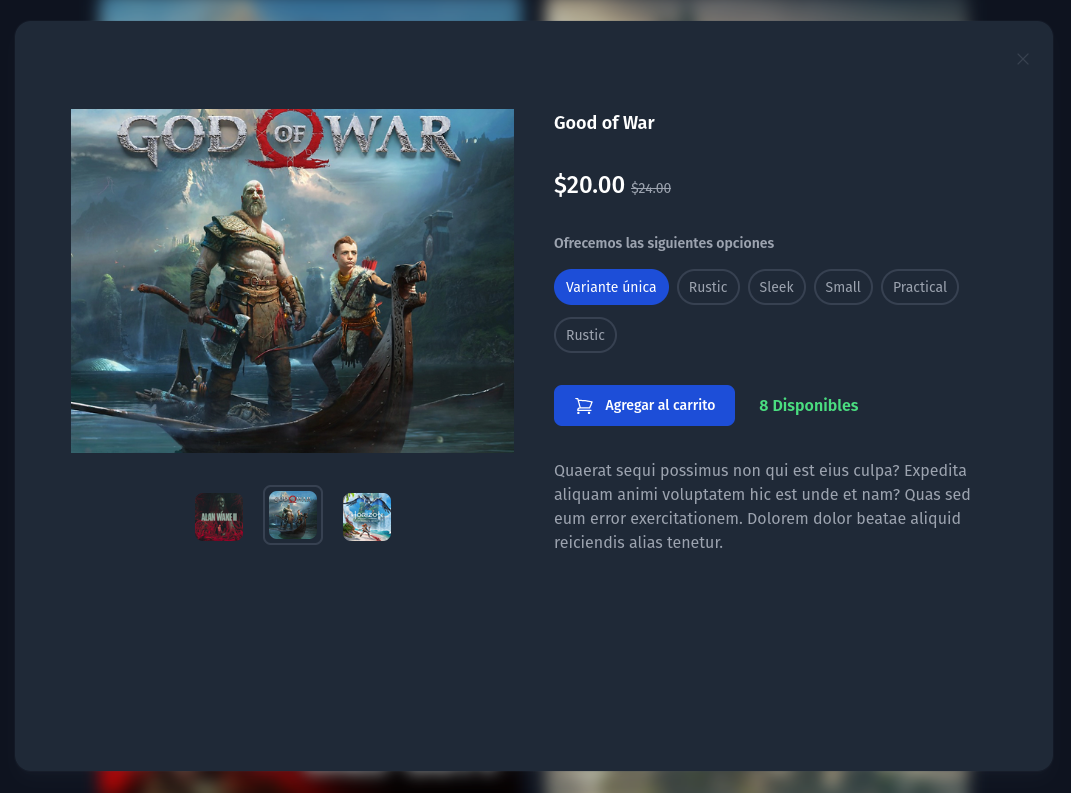Click the "8 Disponibles" stock label
Viewport: 1071px width, 793px height.
(x=809, y=406)
